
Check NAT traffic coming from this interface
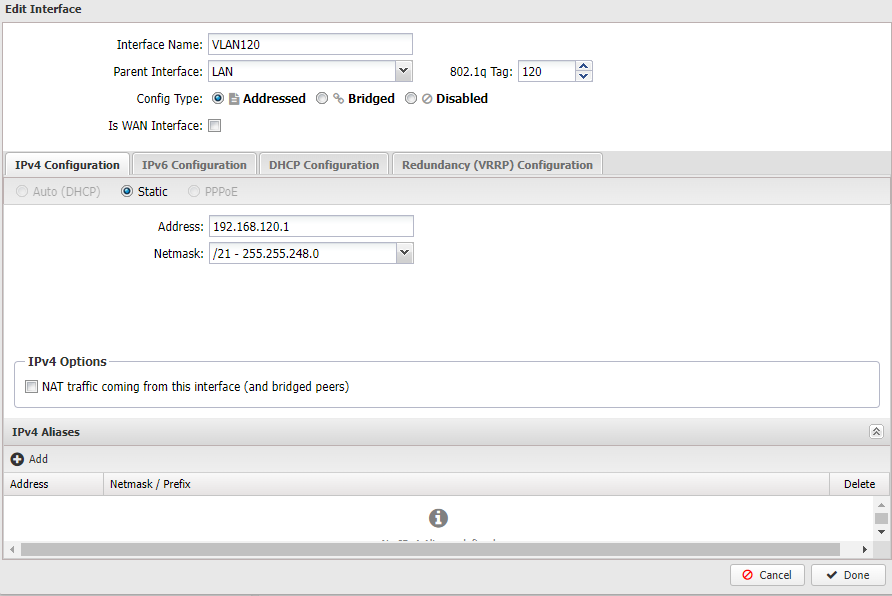tap(31, 386)
